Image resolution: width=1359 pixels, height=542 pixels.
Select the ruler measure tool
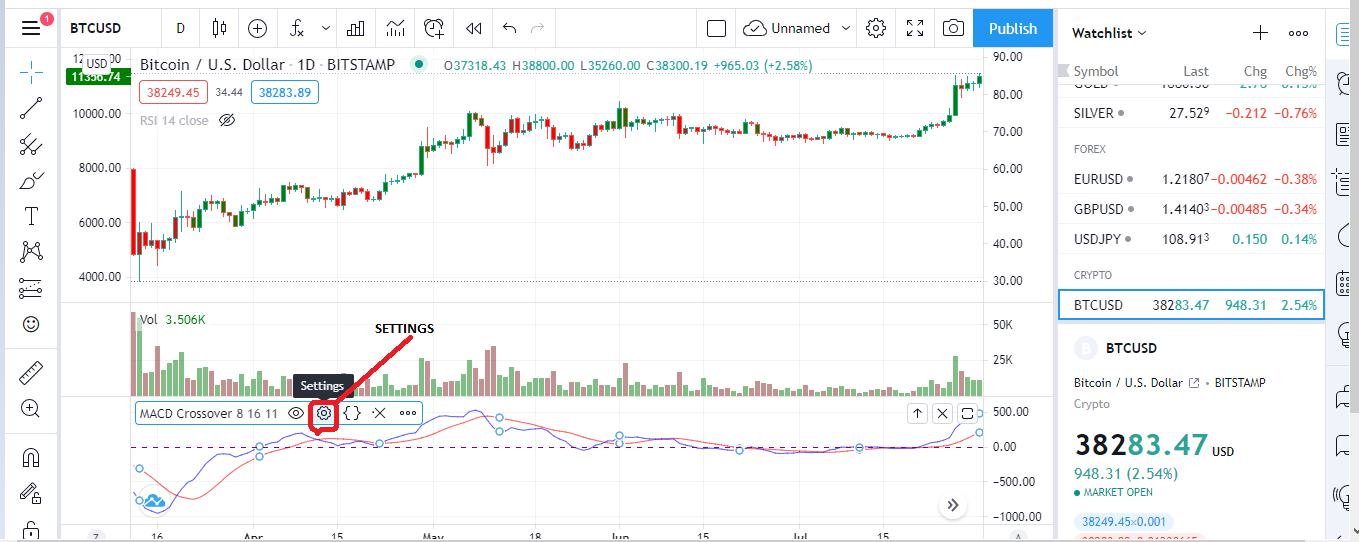tap(31, 373)
